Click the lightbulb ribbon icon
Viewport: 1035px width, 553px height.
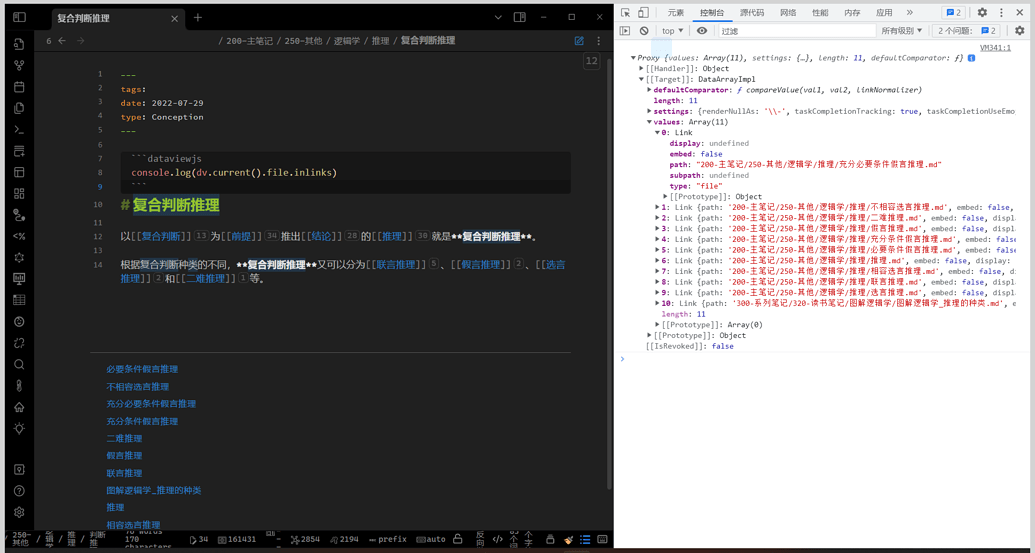click(x=19, y=428)
